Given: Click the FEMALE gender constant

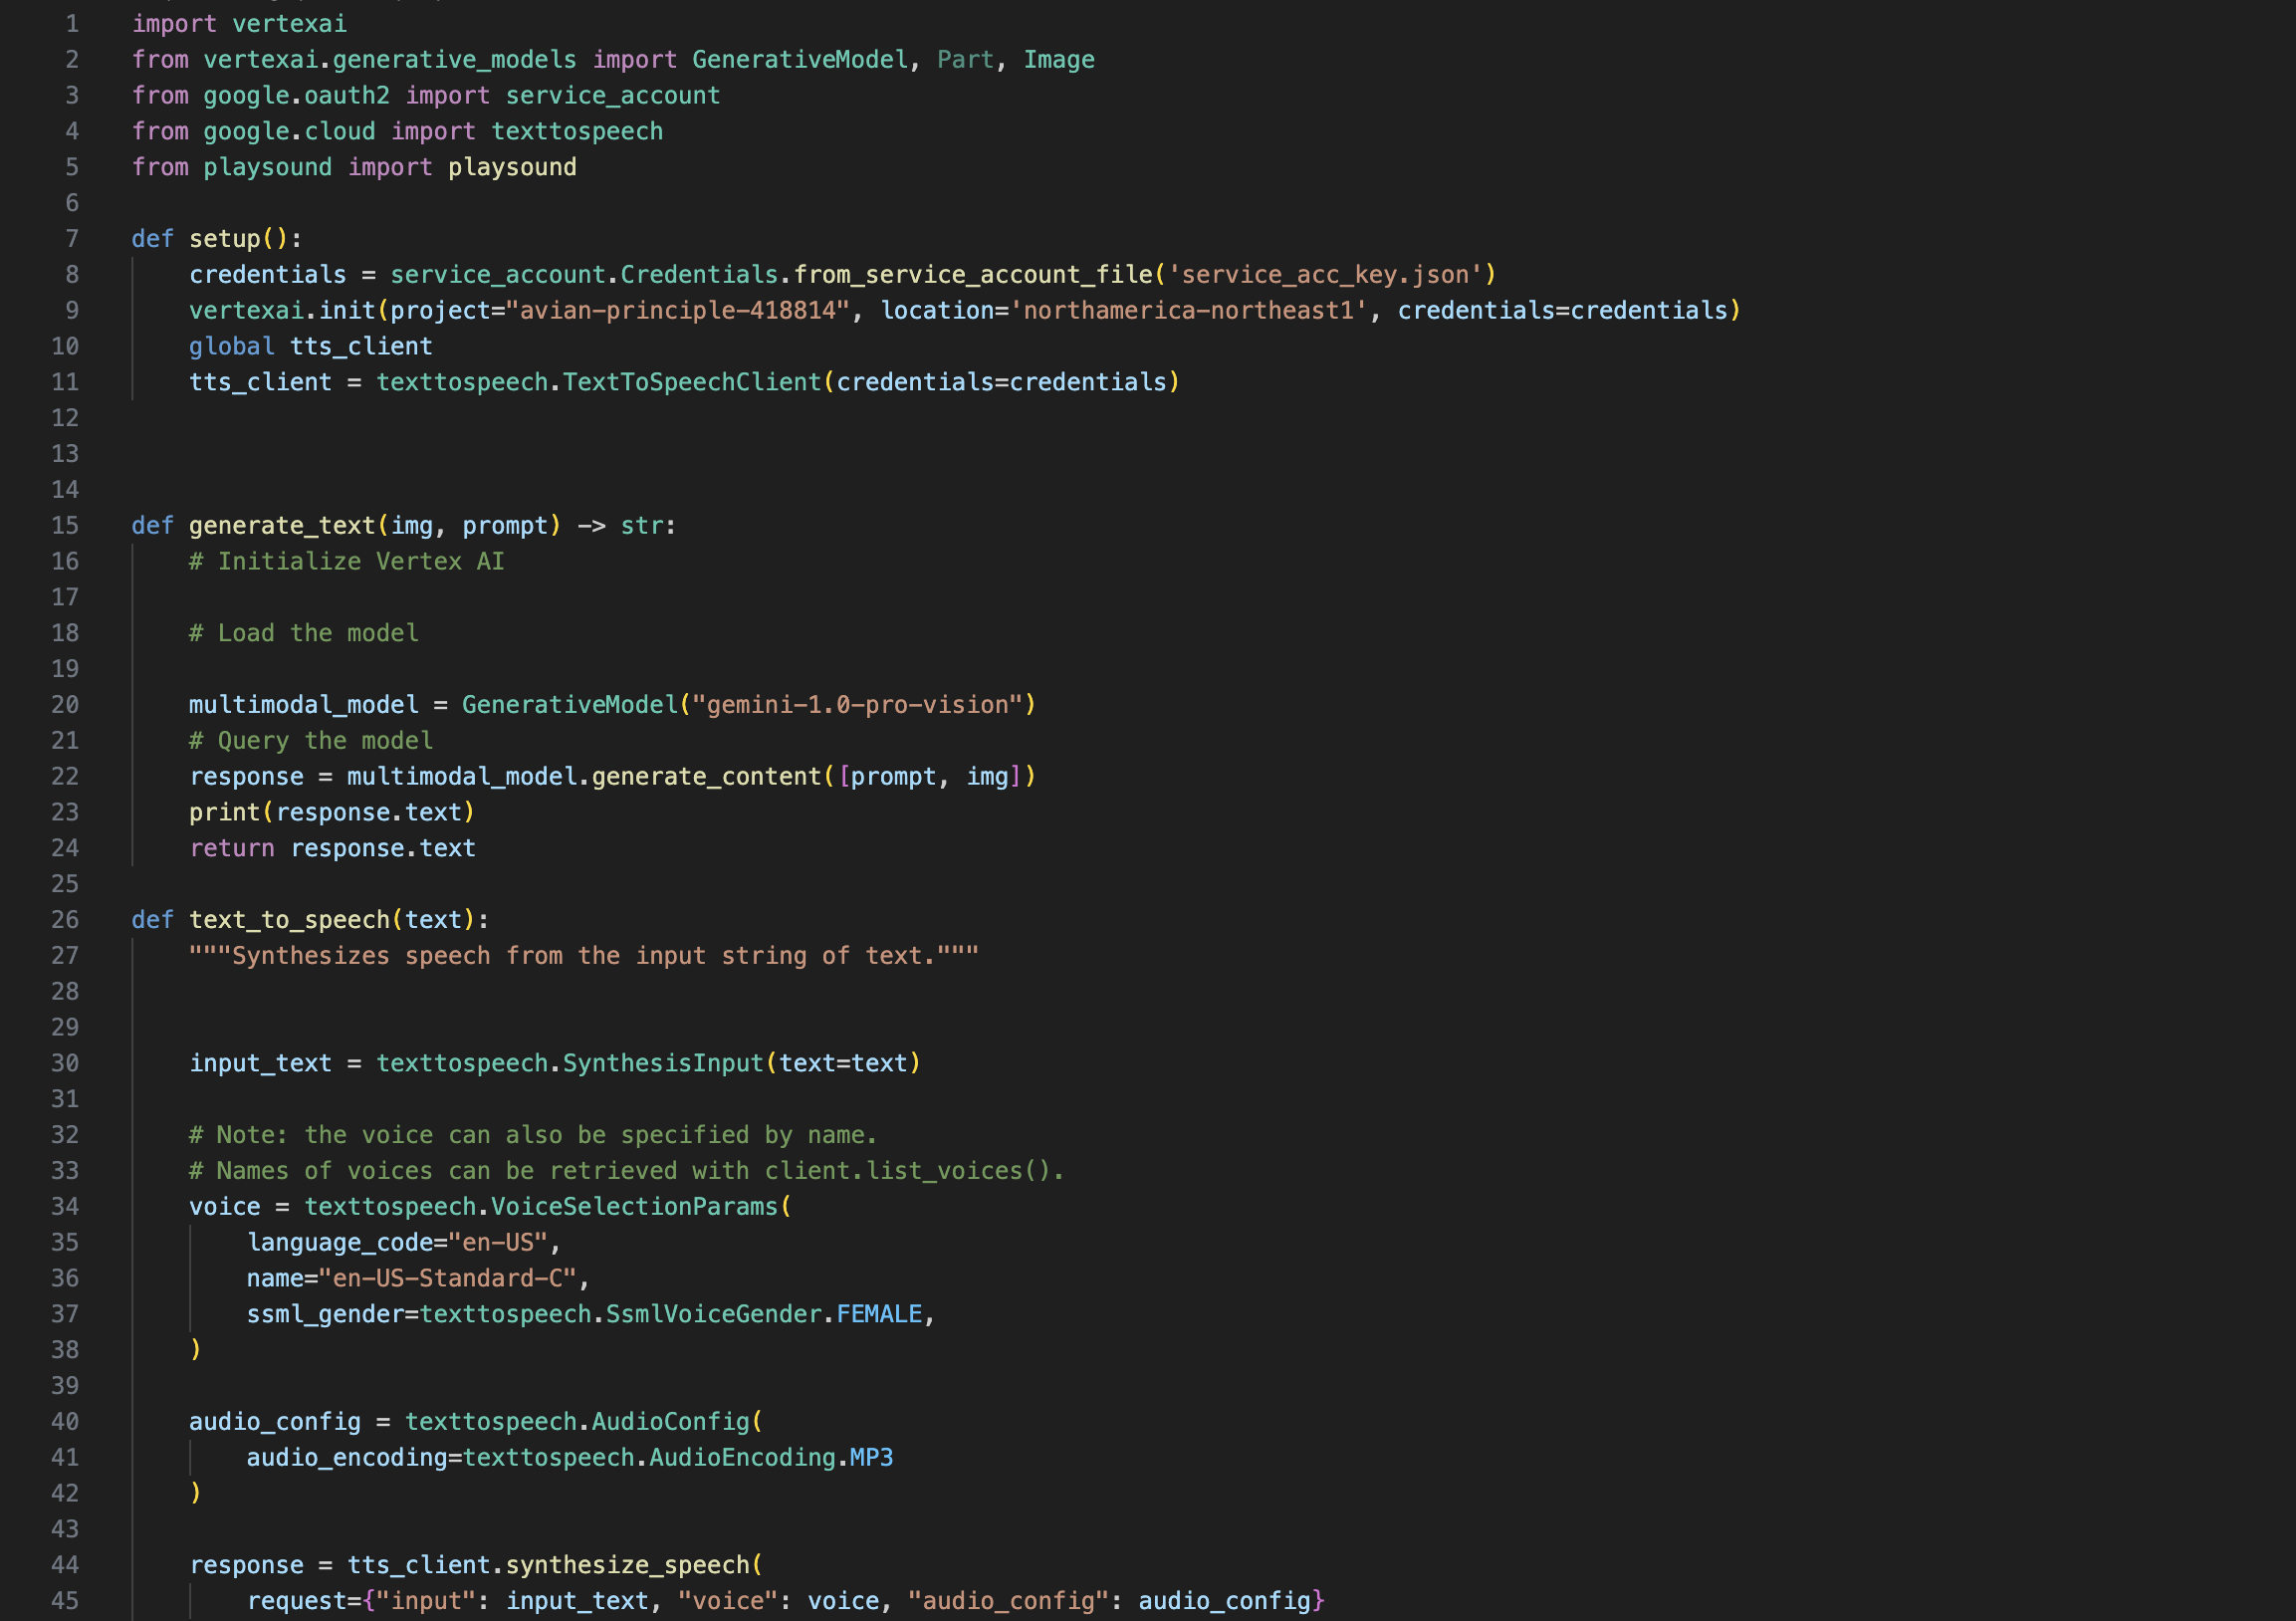Looking at the screenshot, I should click(878, 1314).
